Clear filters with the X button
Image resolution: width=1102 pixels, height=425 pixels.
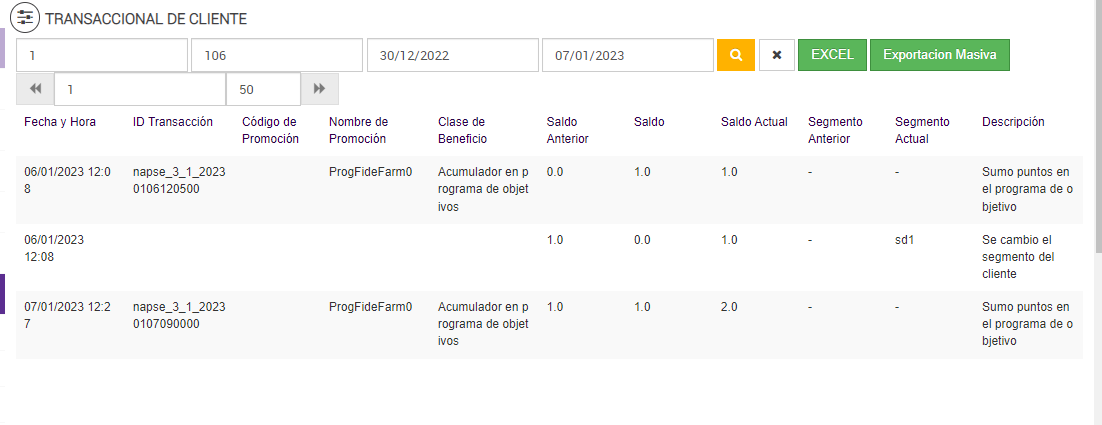point(776,55)
